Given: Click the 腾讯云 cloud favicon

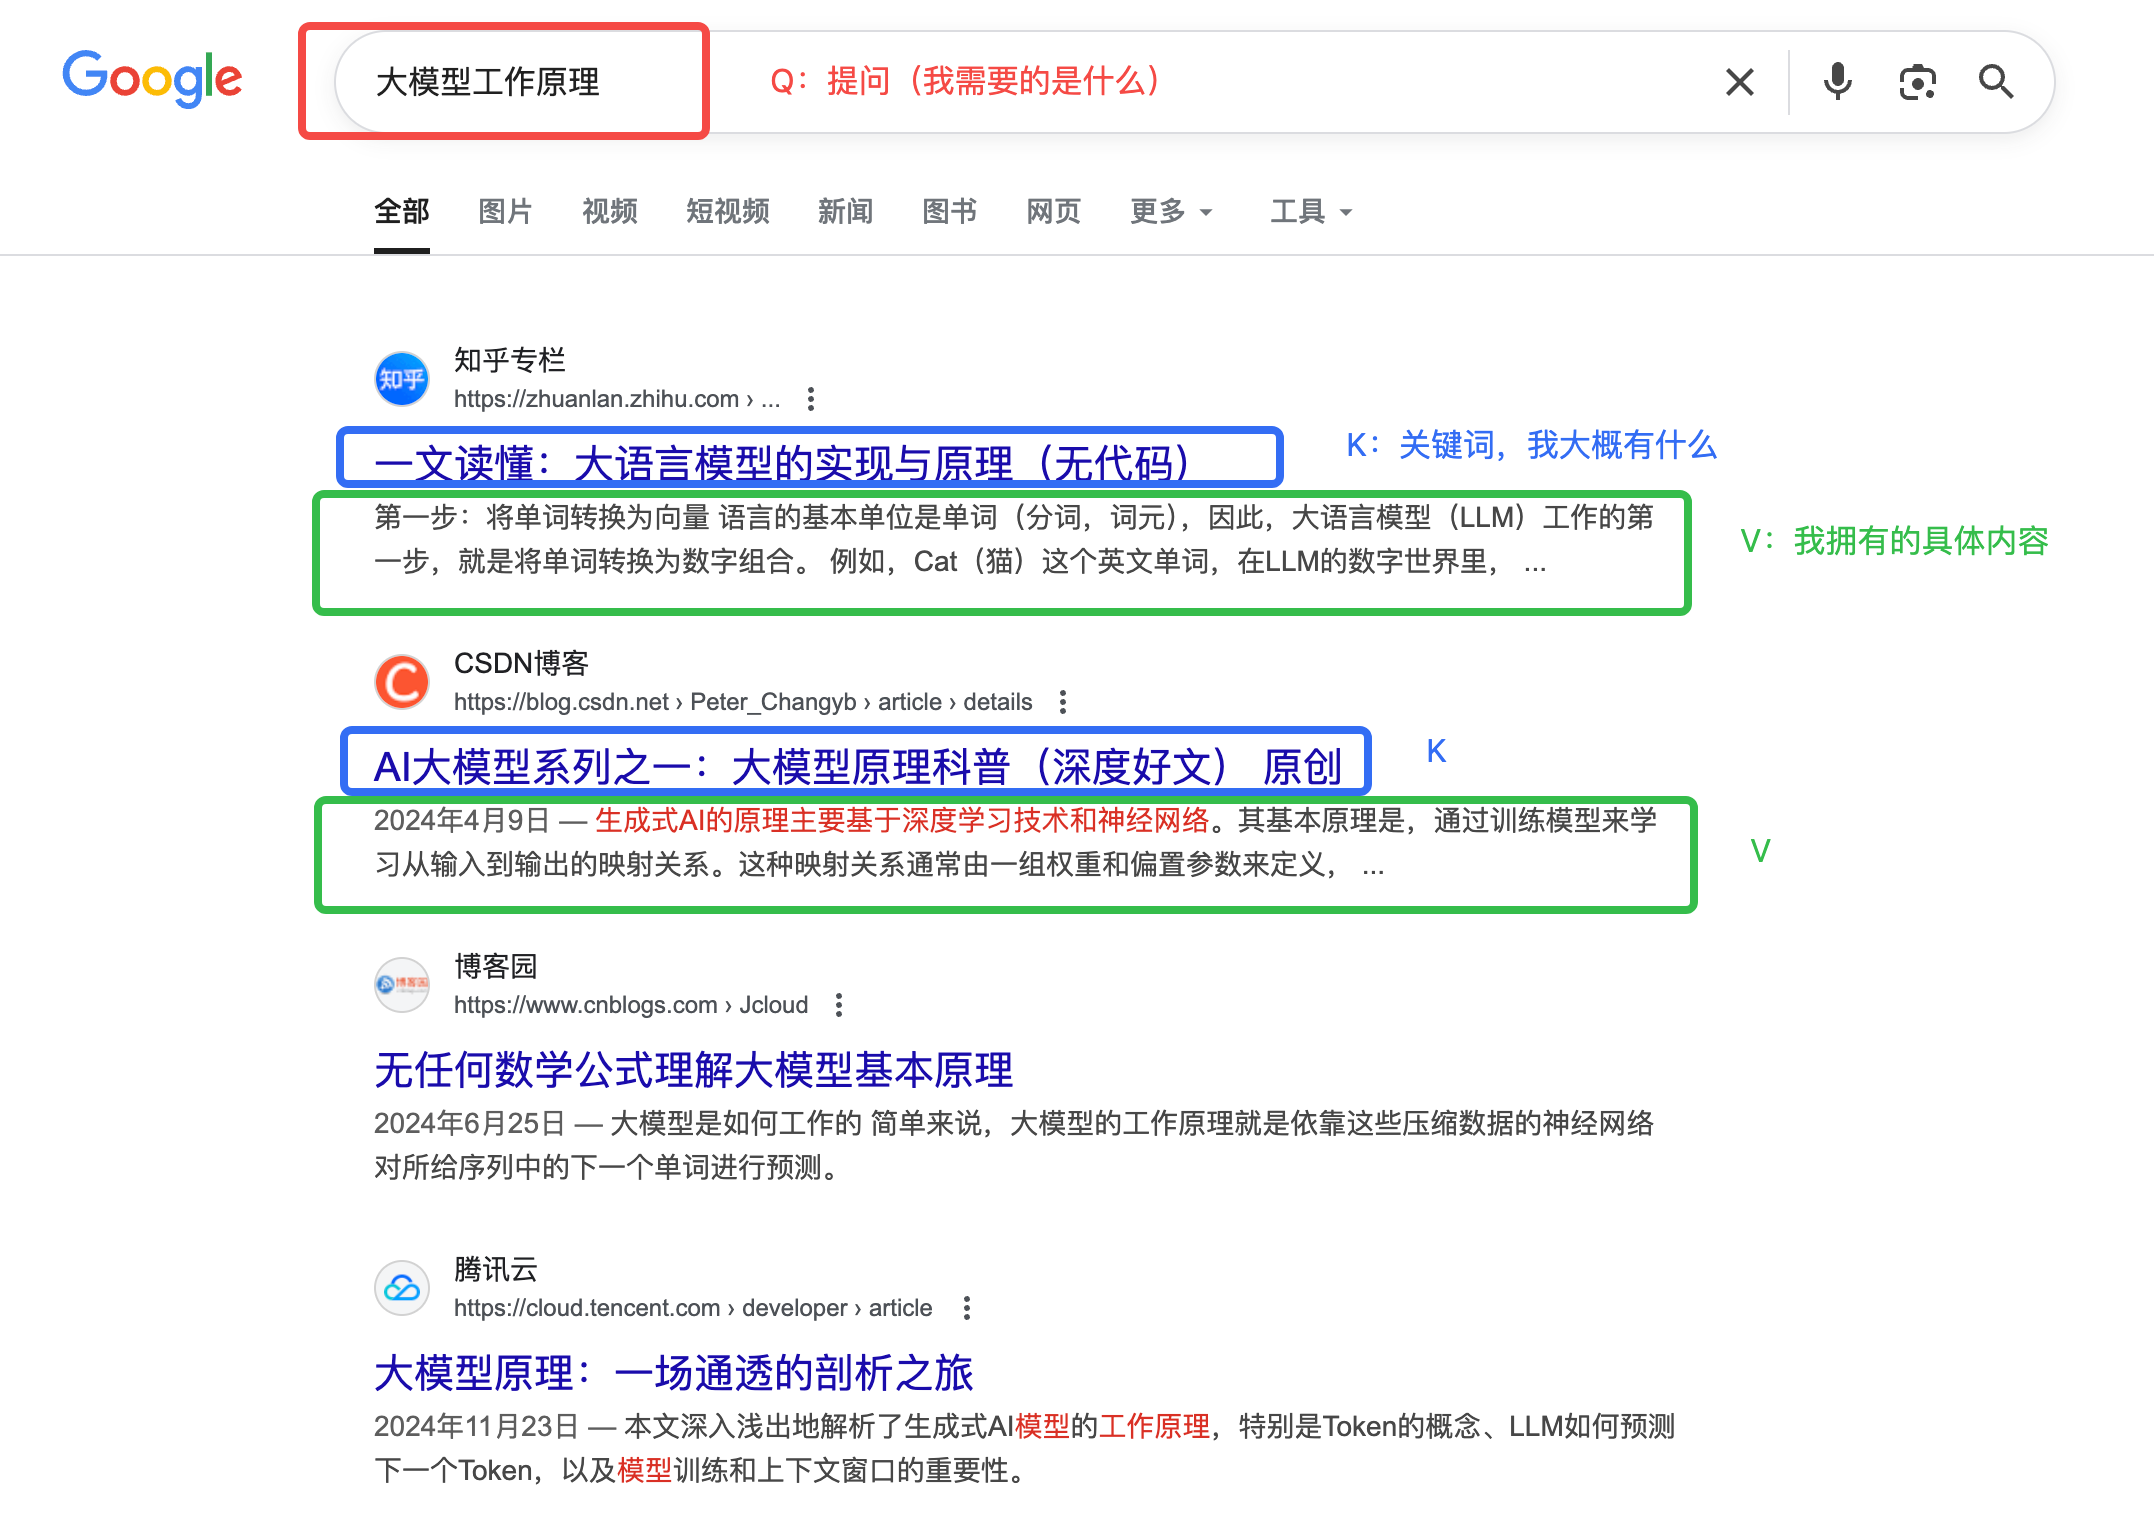Looking at the screenshot, I should tap(400, 1288).
